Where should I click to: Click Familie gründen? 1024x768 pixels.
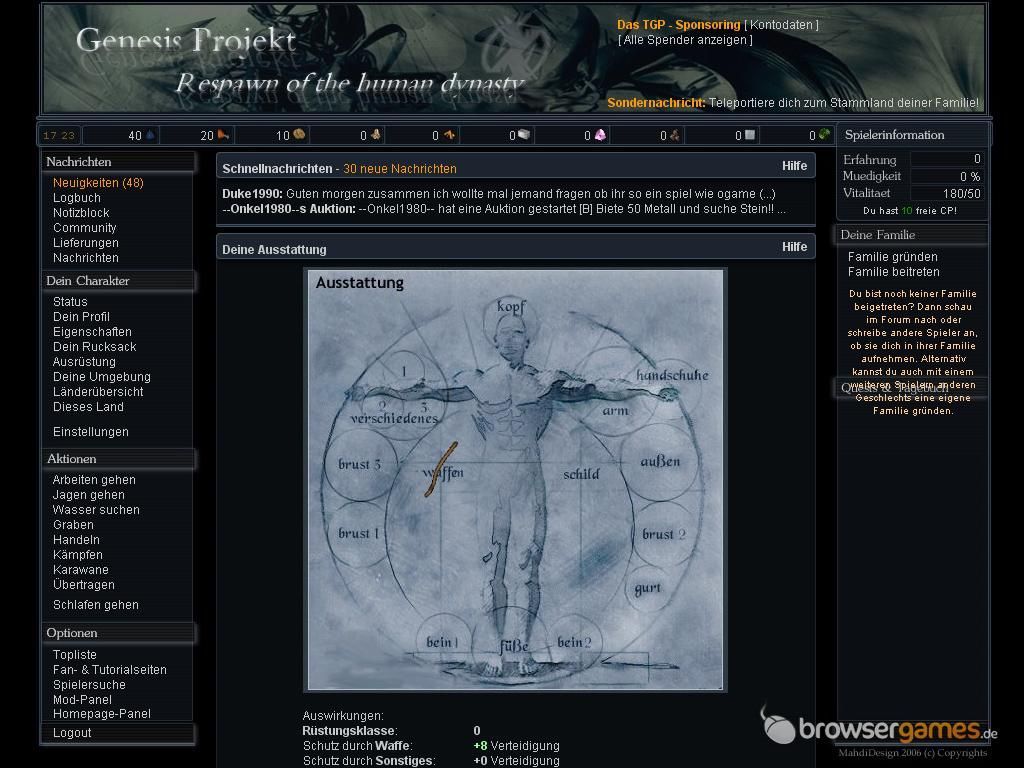(x=893, y=257)
